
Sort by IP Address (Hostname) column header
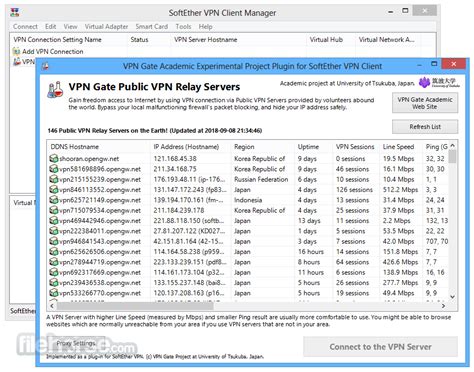pos(190,147)
